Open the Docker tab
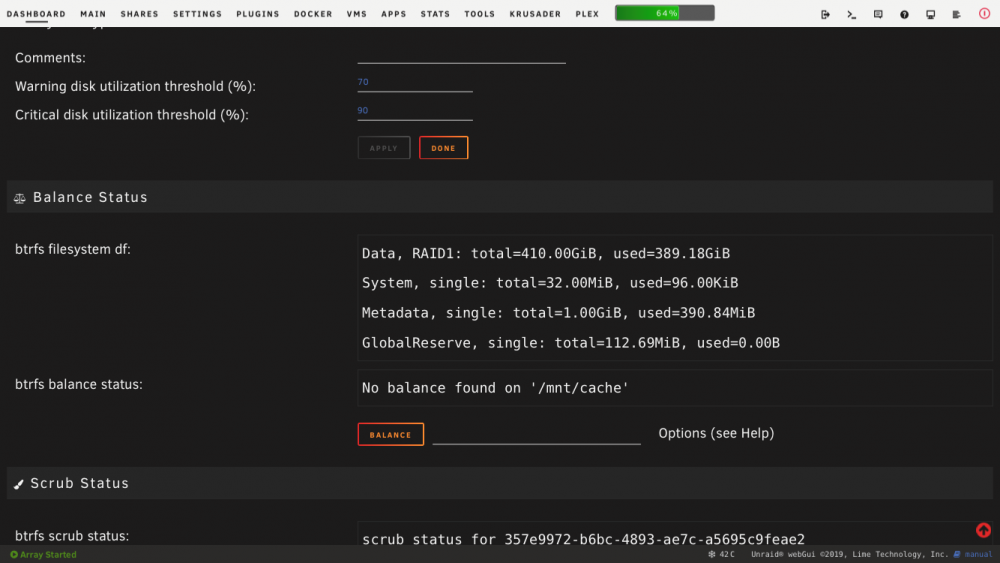 point(313,14)
